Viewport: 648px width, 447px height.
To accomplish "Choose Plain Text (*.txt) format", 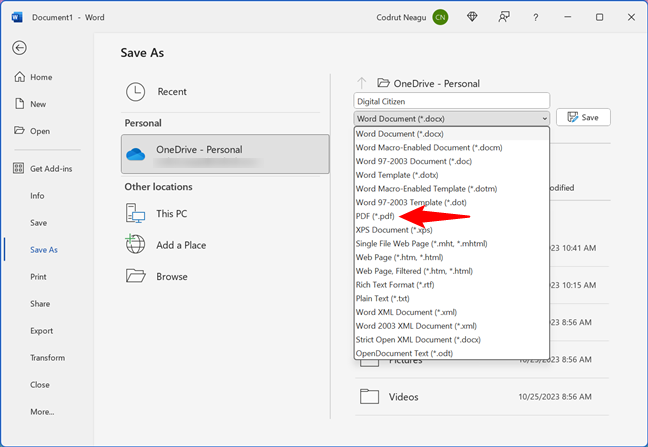I will coord(383,298).
